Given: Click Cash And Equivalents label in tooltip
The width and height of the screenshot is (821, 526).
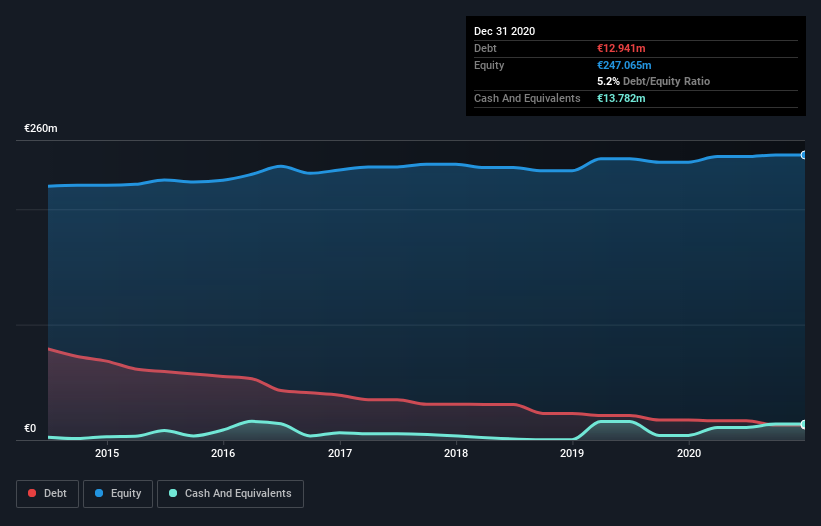Looking at the screenshot, I should [x=527, y=98].
